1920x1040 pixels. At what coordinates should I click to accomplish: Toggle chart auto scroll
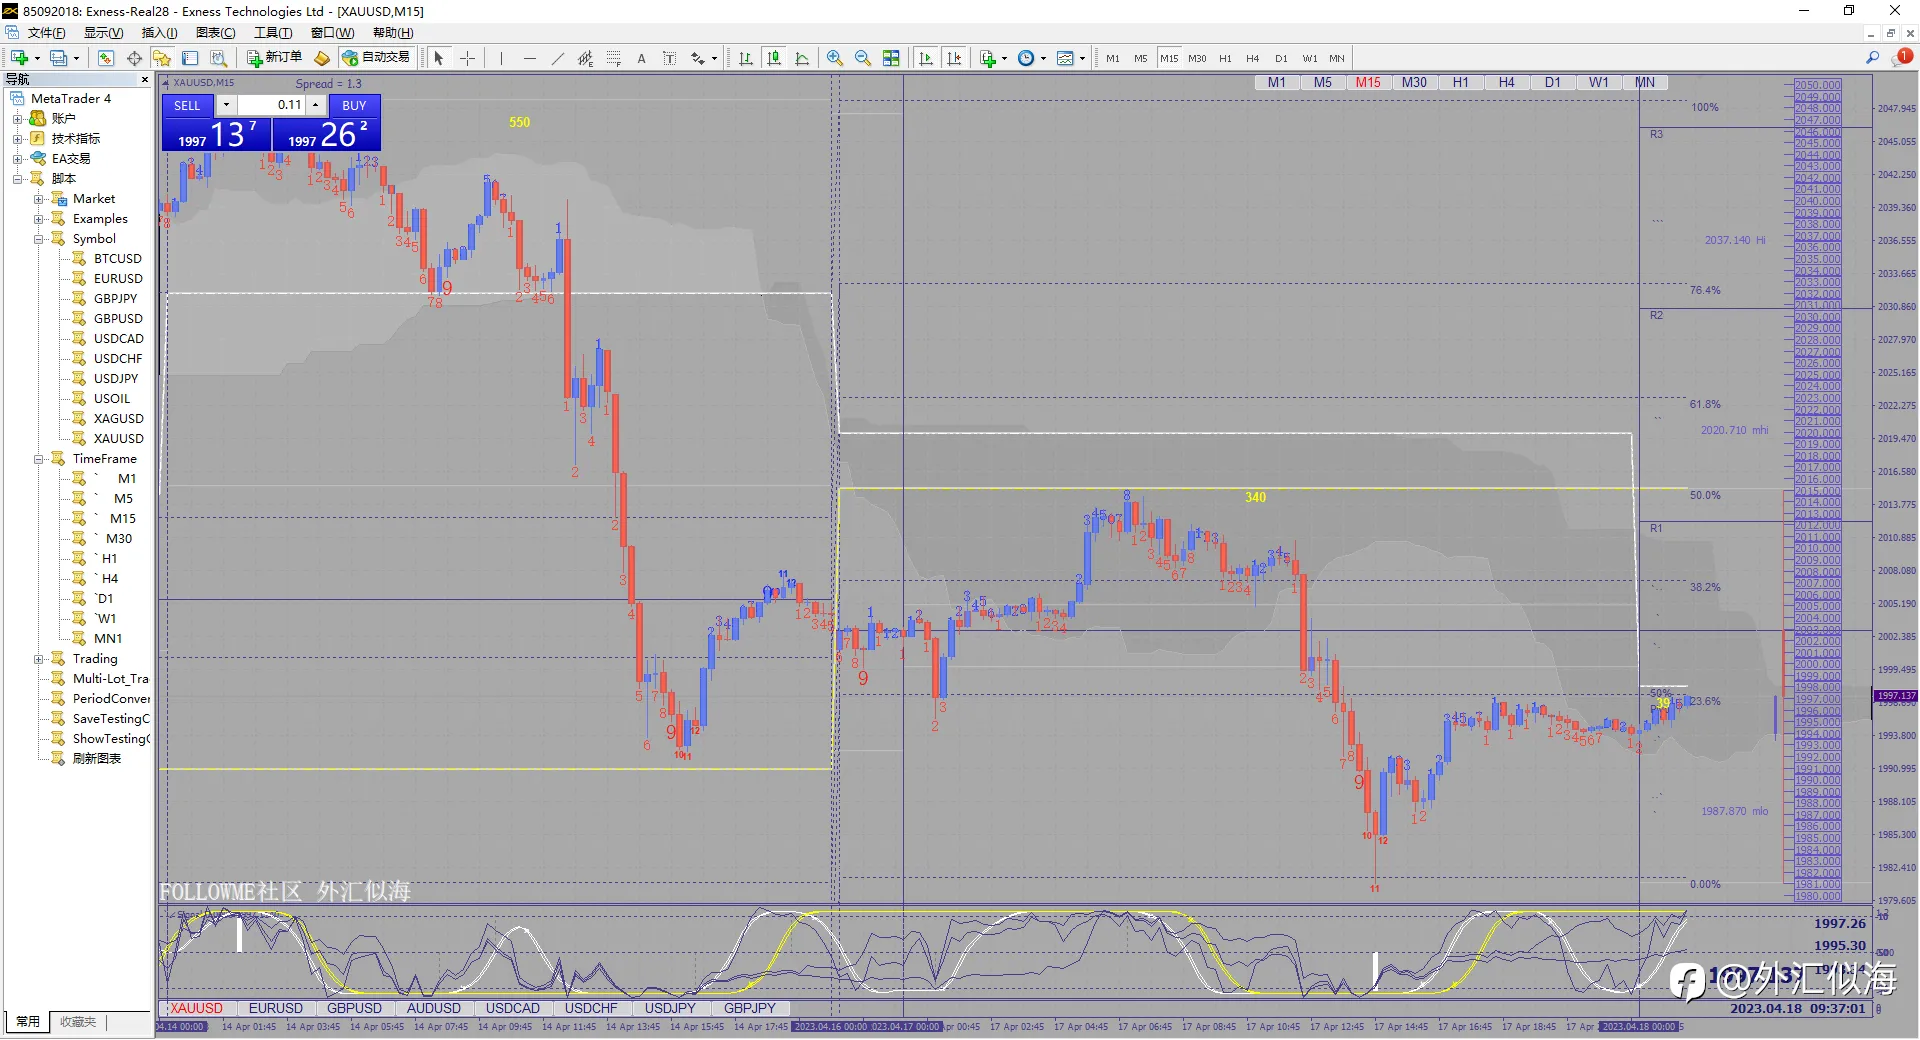(x=925, y=58)
